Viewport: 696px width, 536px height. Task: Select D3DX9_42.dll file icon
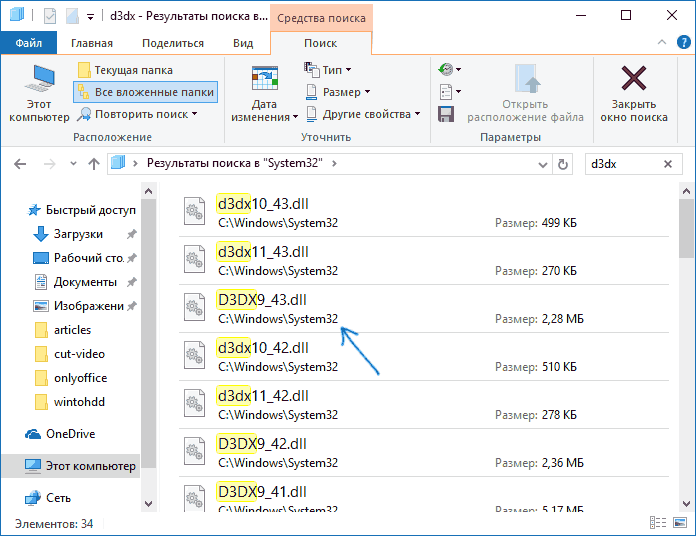point(194,451)
